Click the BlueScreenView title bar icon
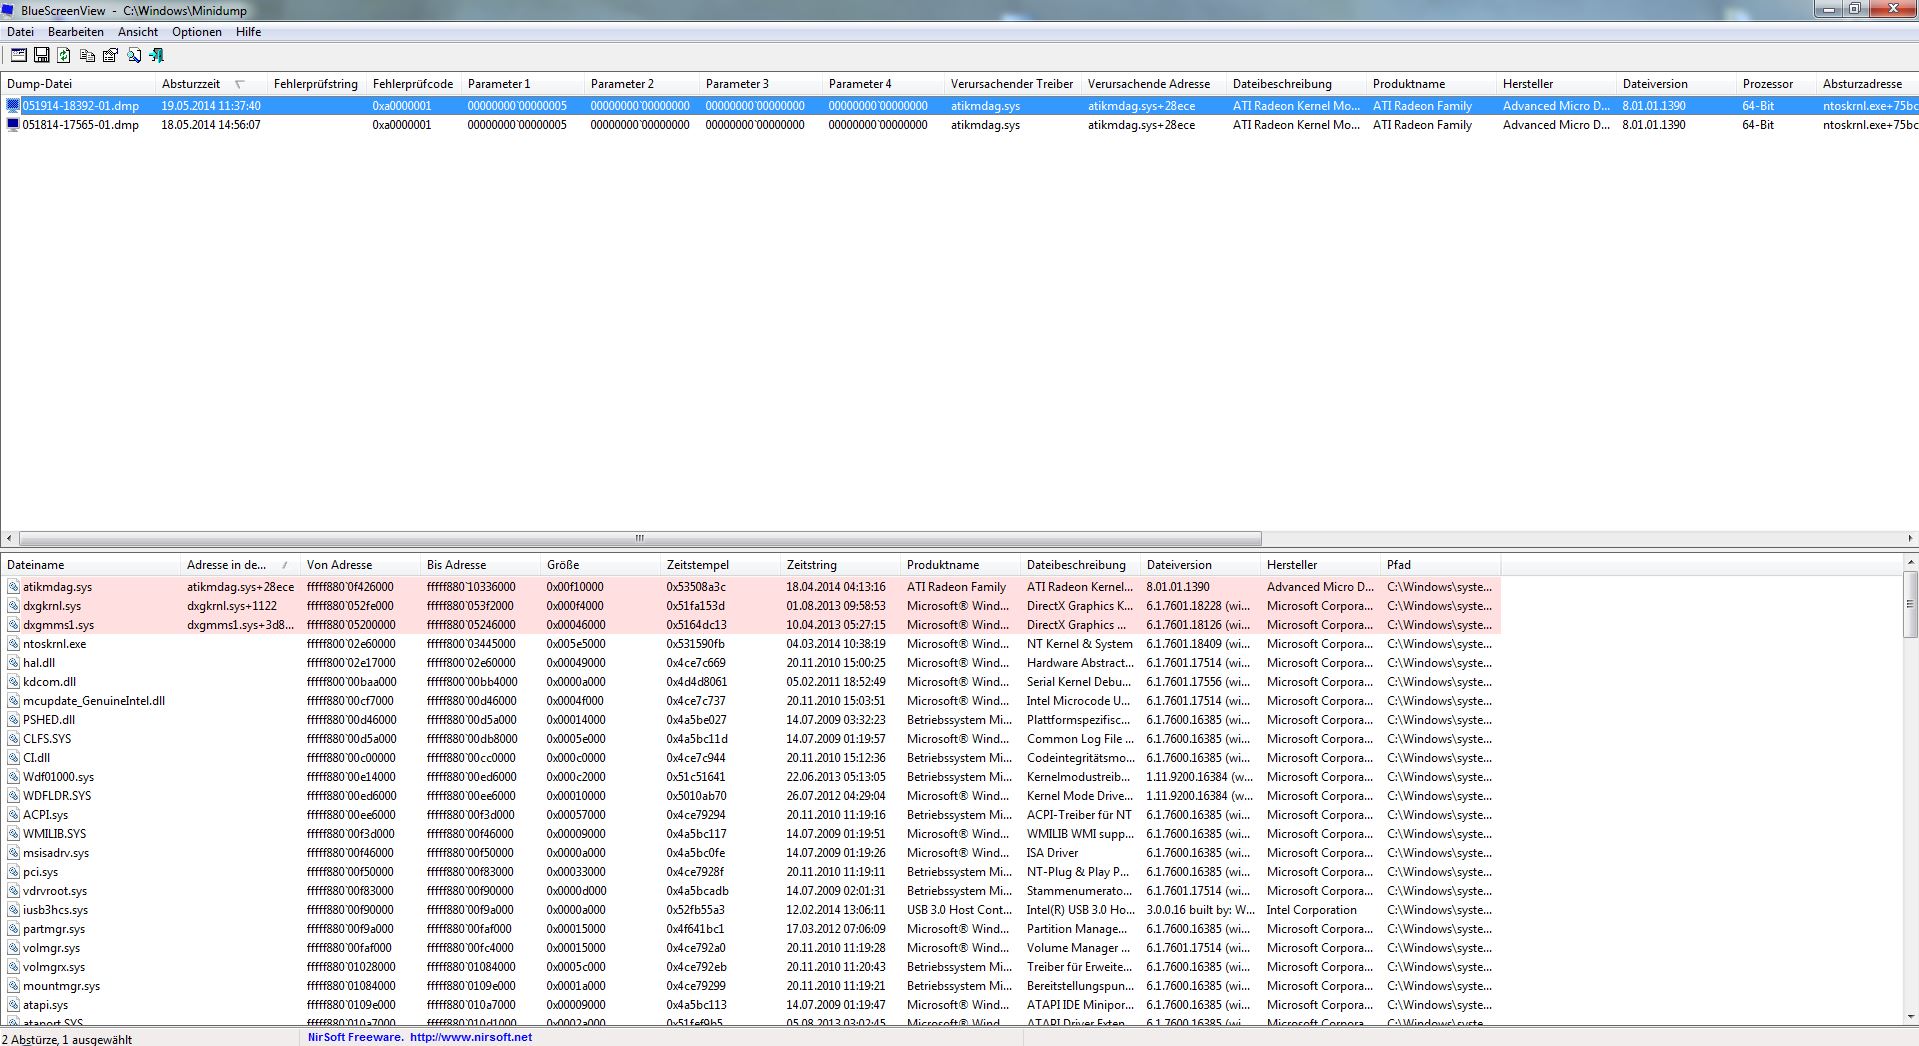This screenshot has height=1046, width=1919. 8,10
